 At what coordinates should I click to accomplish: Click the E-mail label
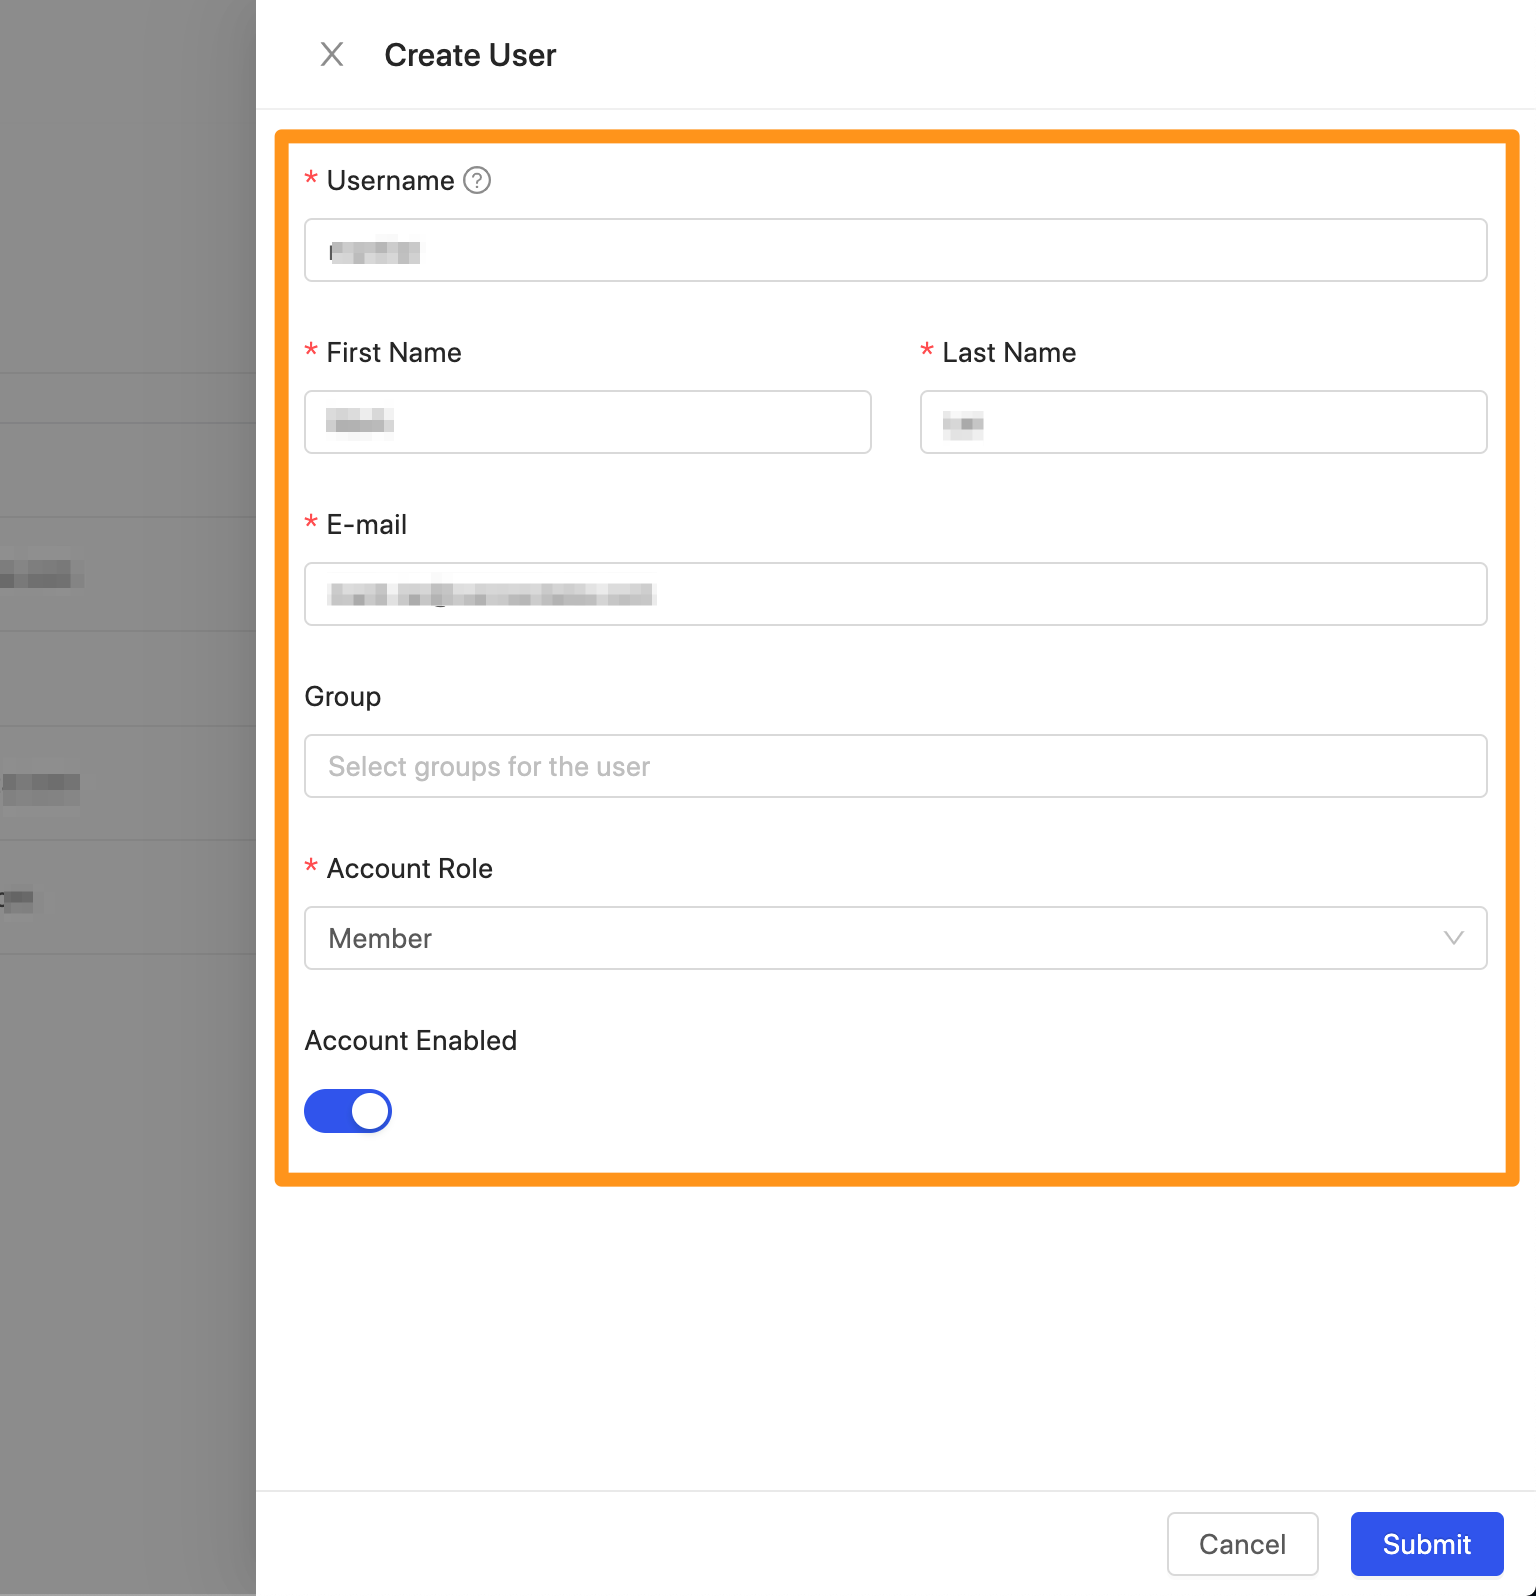click(367, 525)
